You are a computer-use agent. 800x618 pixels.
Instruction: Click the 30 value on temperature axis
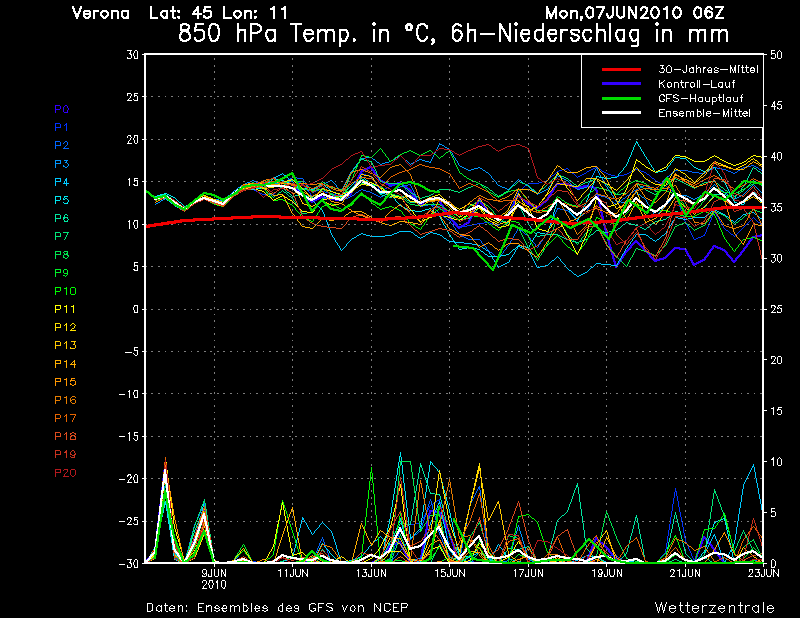click(132, 55)
